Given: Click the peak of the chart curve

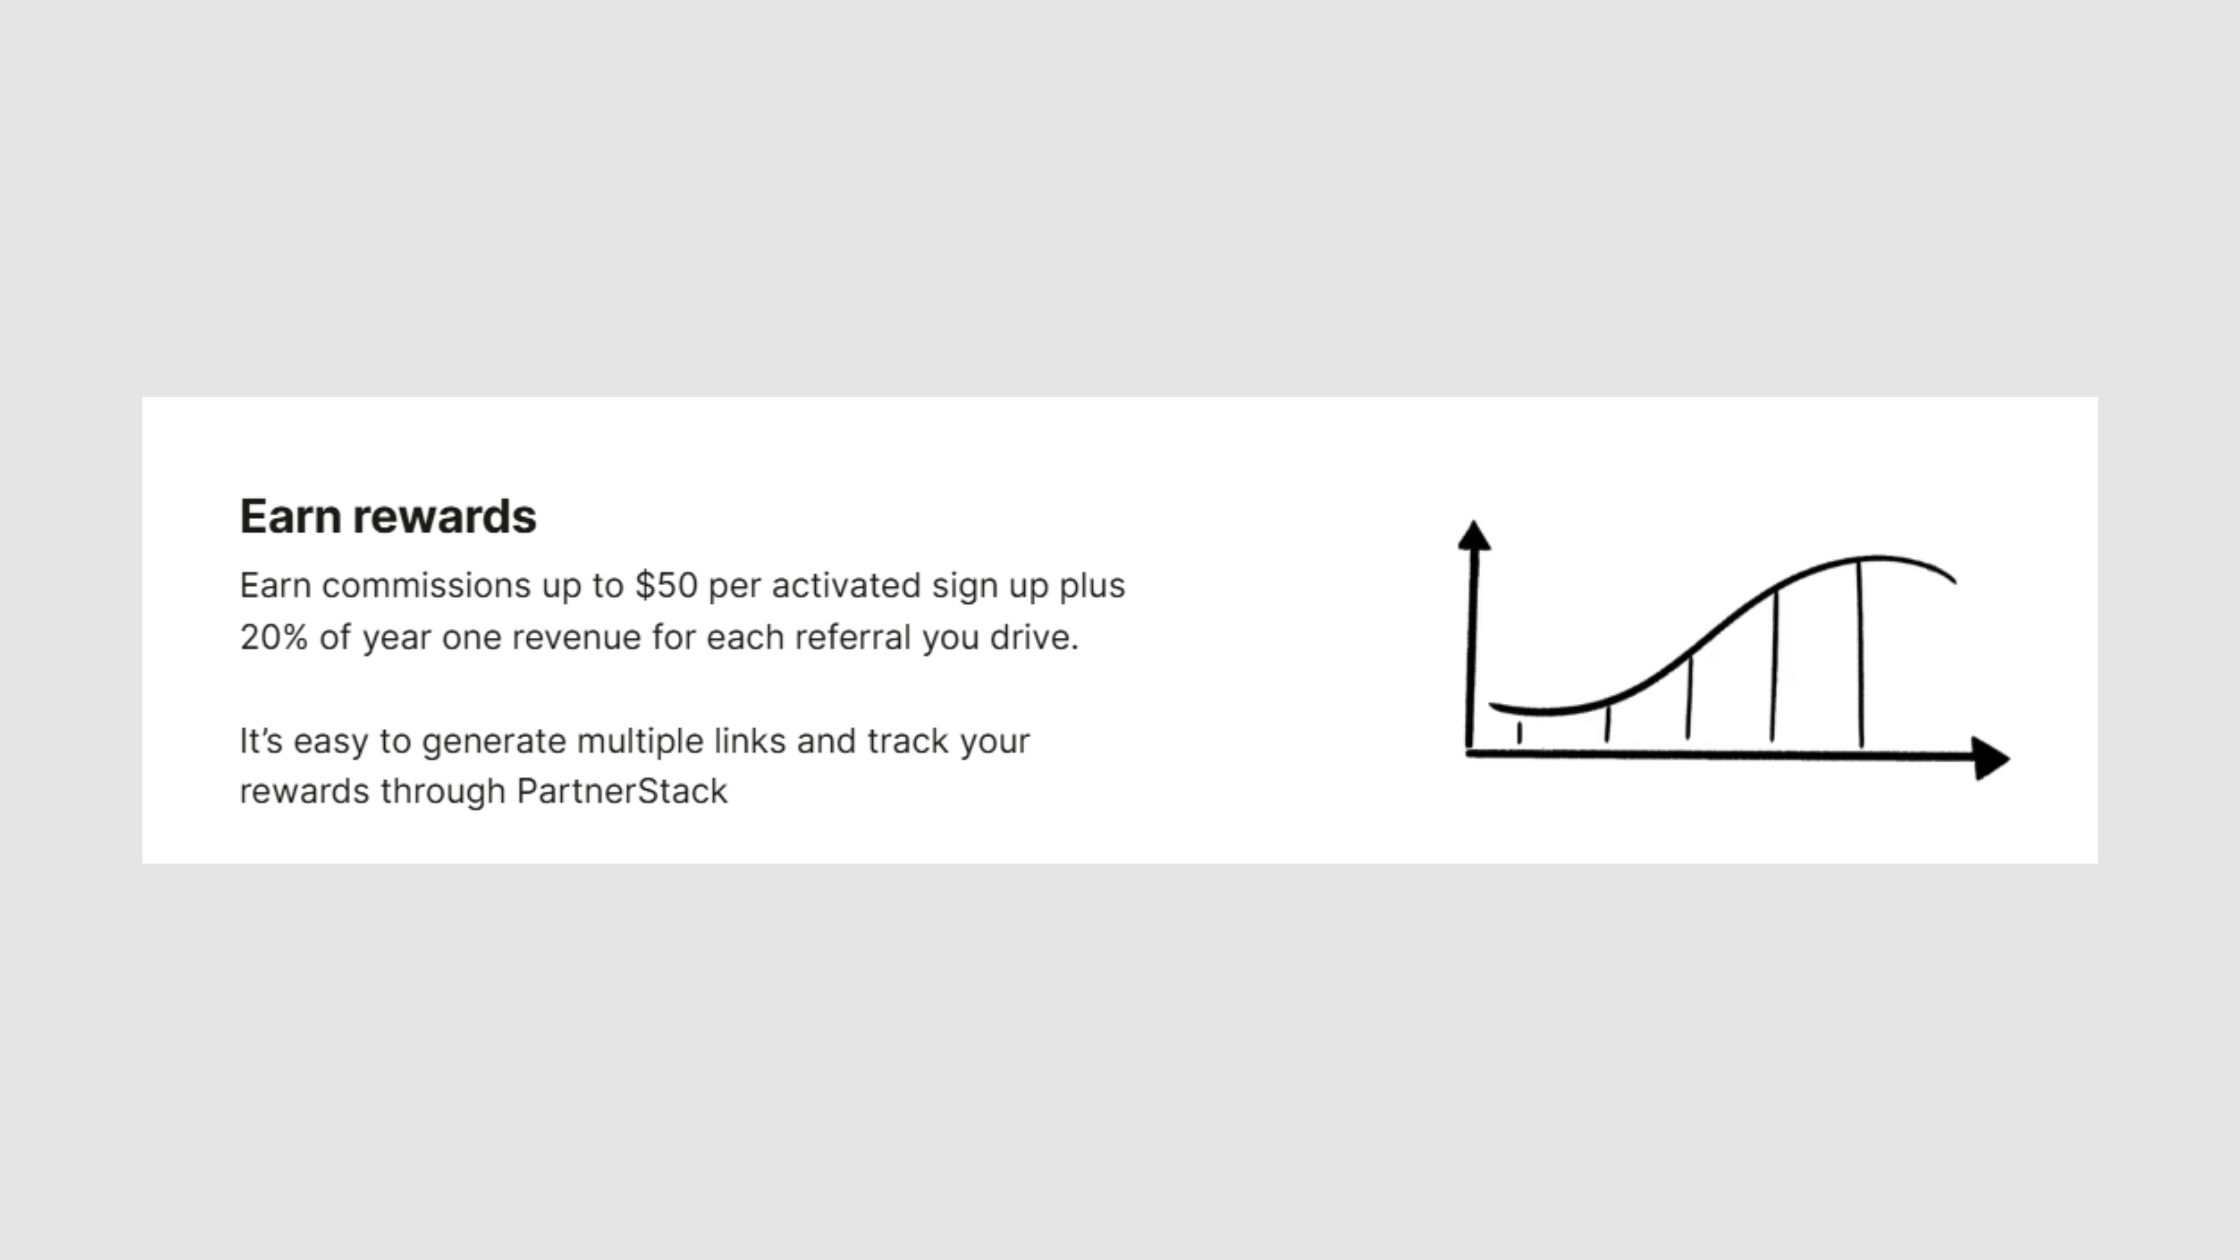Looking at the screenshot, I should pos(1876,558).
